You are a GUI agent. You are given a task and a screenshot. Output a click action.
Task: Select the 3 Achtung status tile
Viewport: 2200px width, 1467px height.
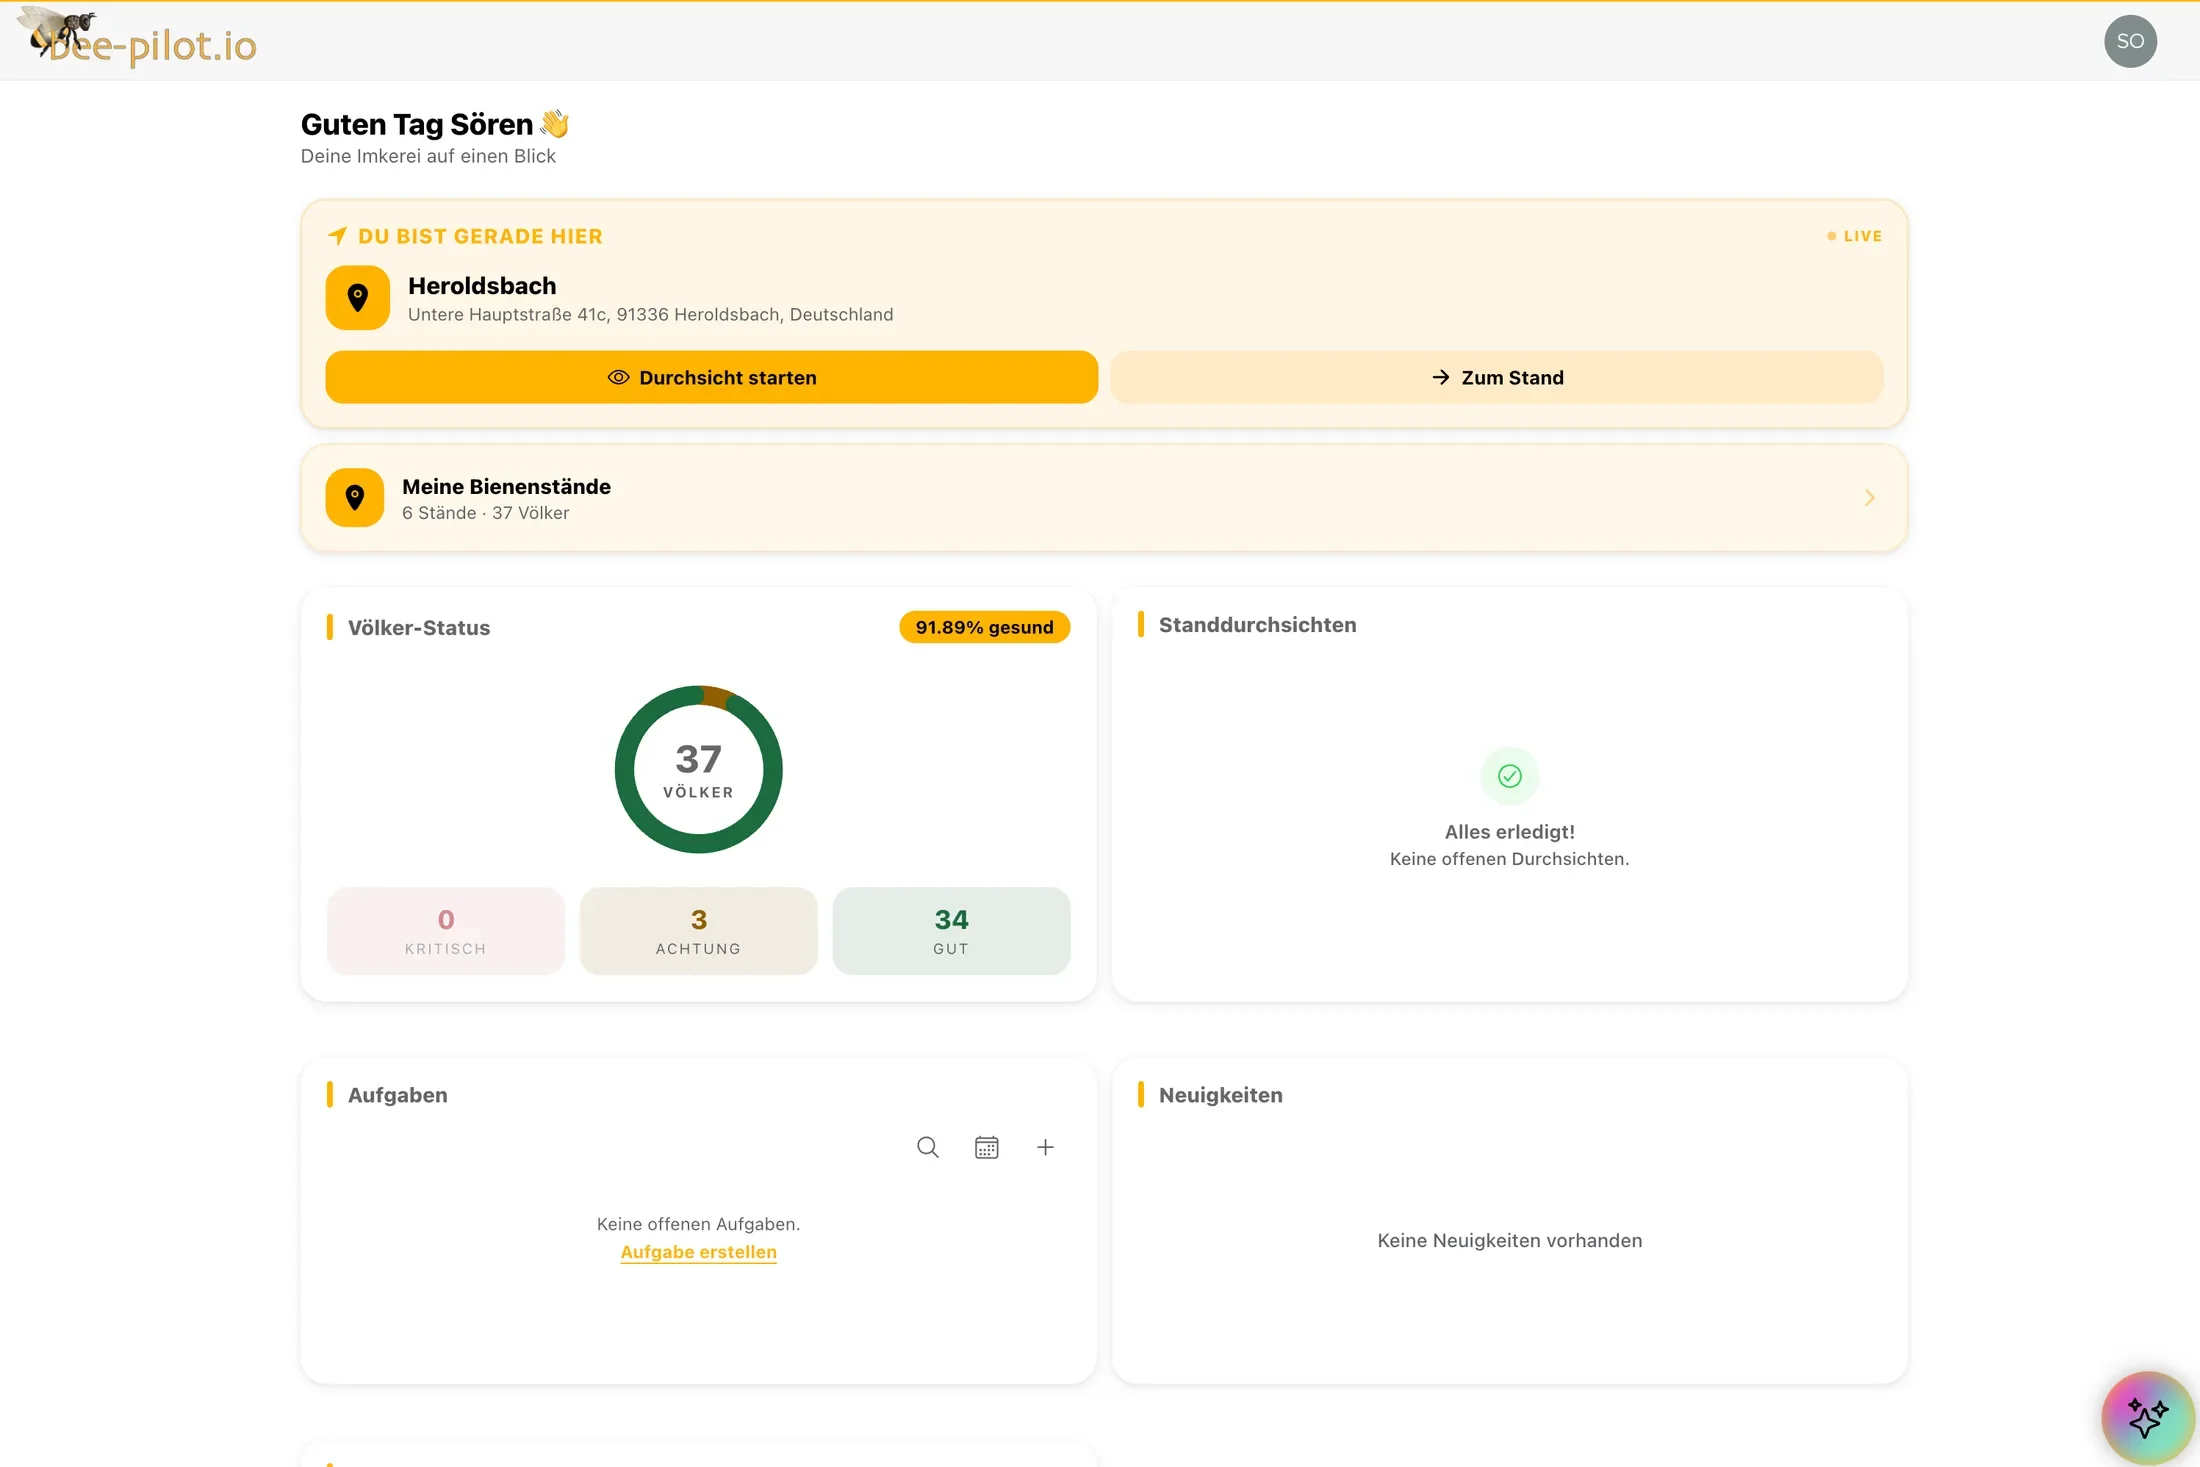tap(698, 931)
